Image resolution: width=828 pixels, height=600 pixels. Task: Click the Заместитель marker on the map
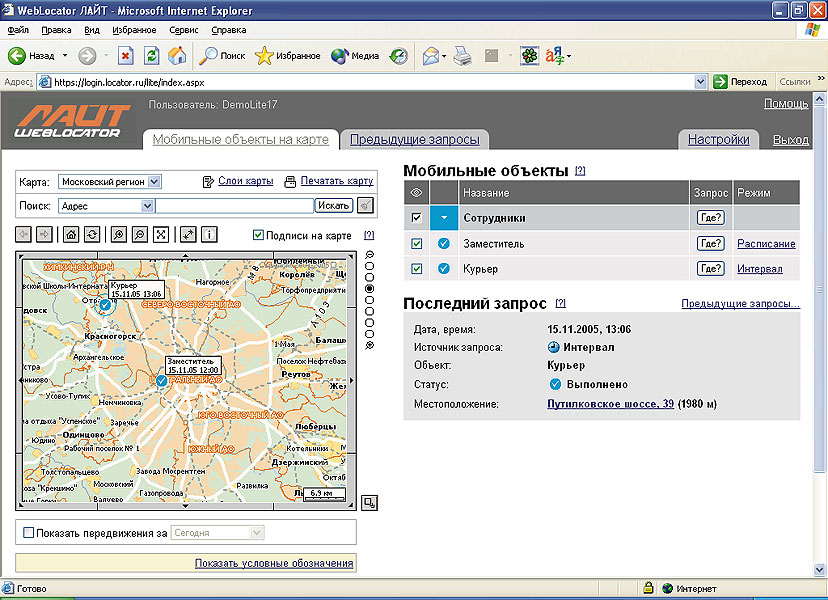coord(162,380)
